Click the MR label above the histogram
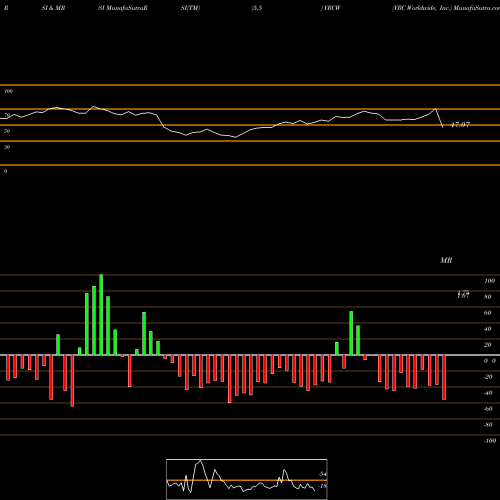This screenshot has width=500, height=500. pyautogui.click(x=446, y=260)
